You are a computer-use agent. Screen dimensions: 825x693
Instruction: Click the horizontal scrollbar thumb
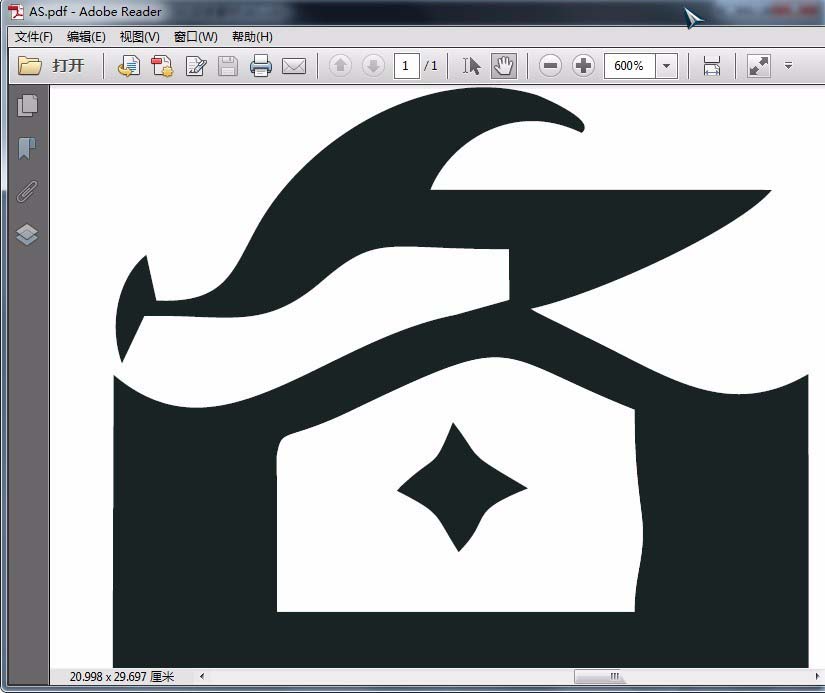pos(600,676)
